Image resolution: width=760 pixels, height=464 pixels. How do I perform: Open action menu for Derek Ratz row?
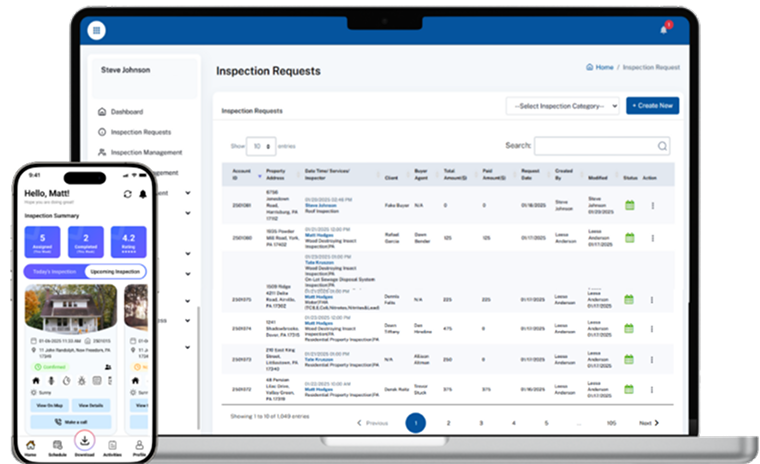click(652, 389)
